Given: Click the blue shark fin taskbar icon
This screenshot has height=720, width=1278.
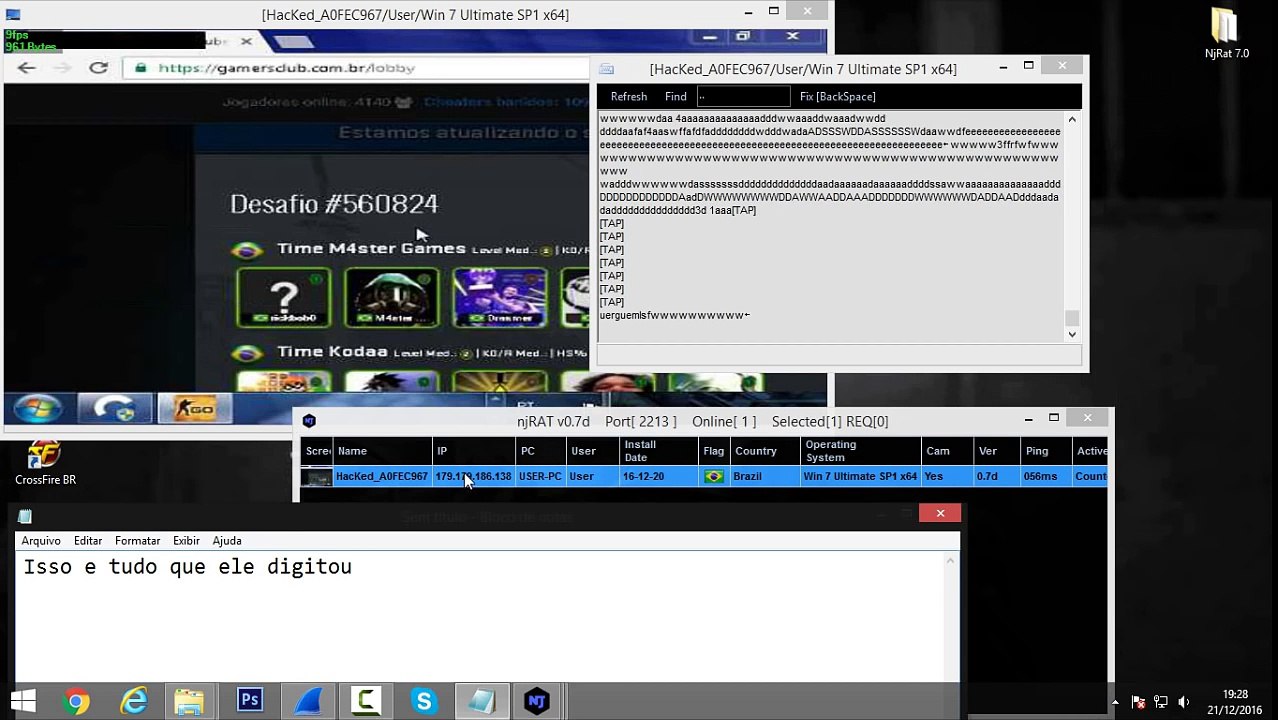Looking at the screenshot, I should [x=308, y=702].
